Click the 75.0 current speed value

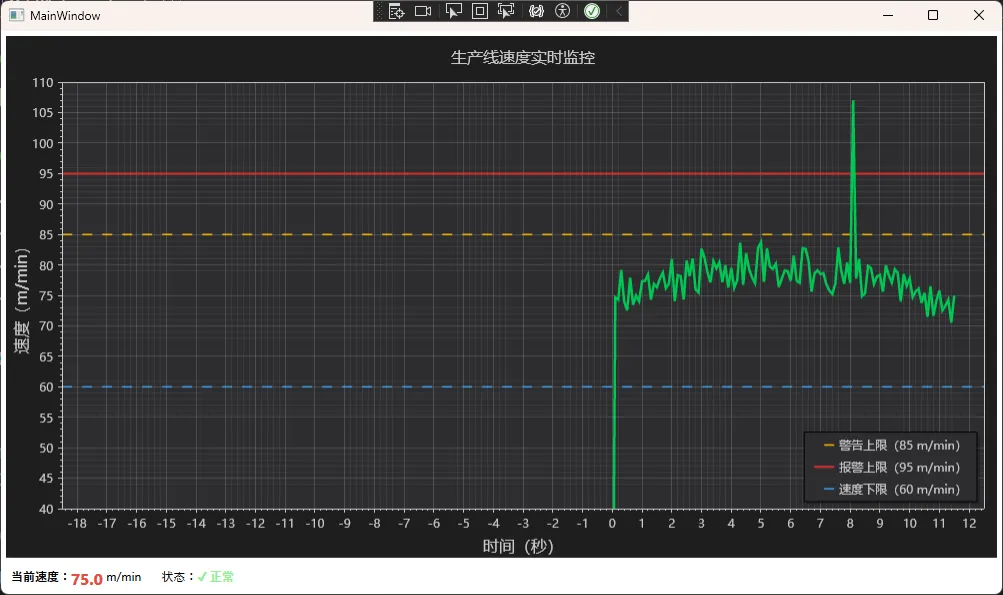[86, 579]
